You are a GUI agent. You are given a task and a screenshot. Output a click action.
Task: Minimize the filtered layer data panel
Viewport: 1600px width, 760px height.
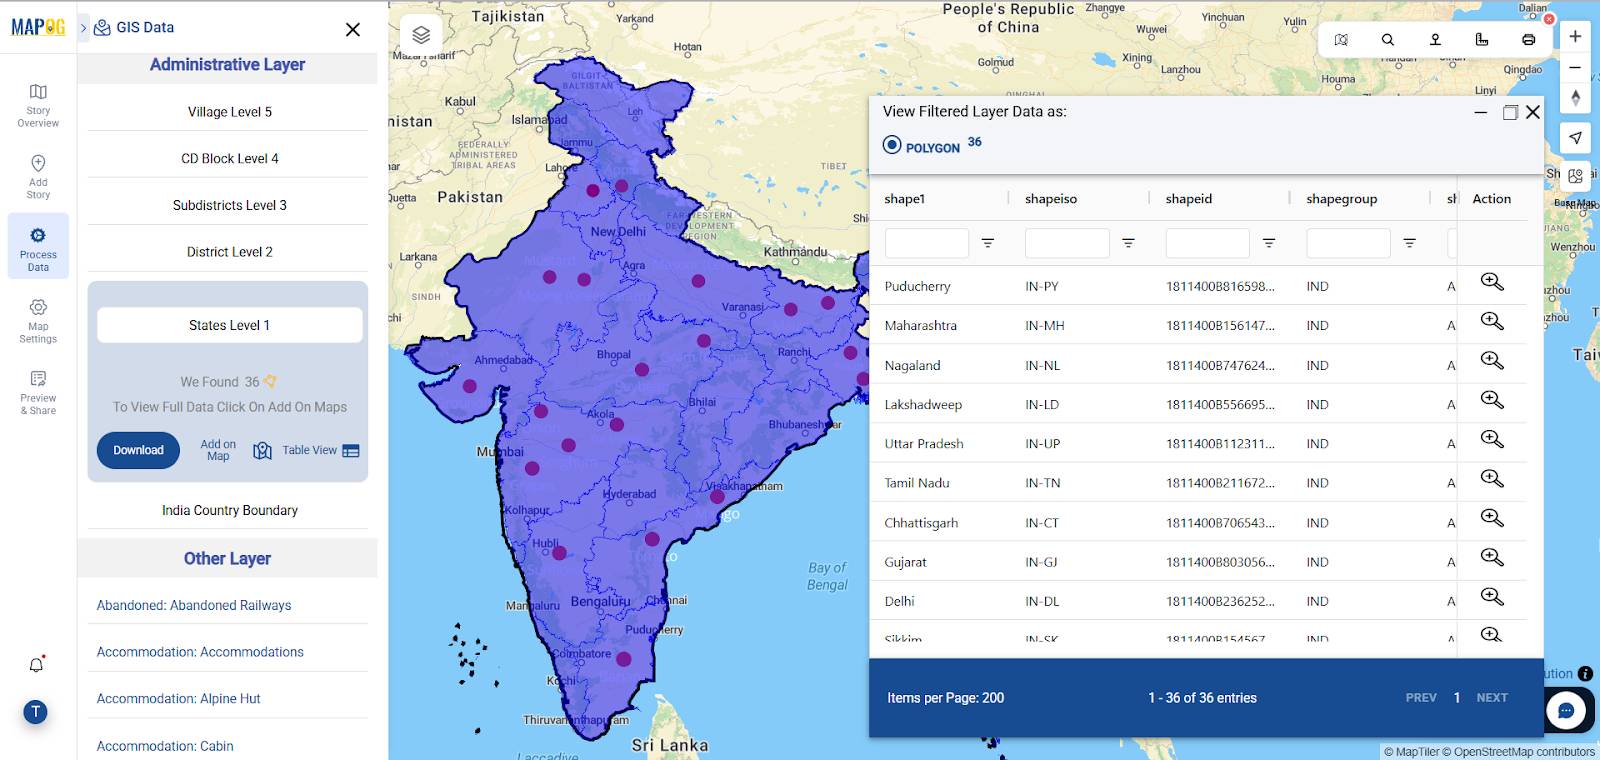(x=1481, y=113)
